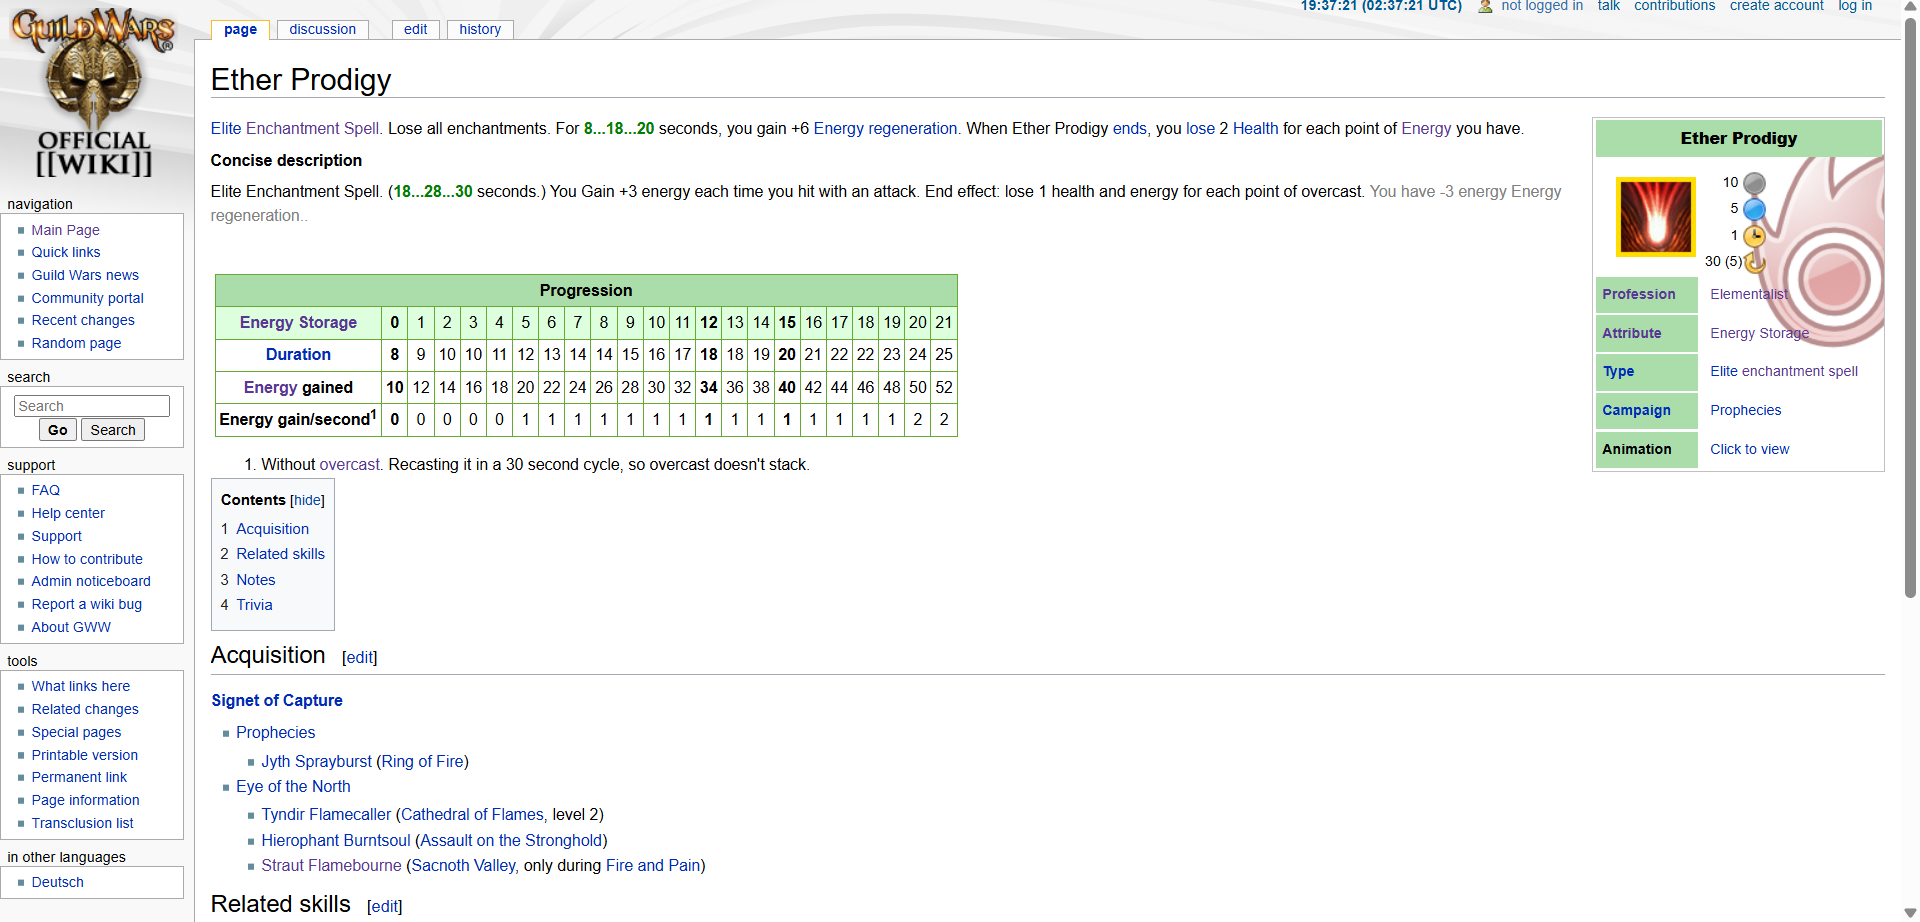Open the FAQ link

46,490
